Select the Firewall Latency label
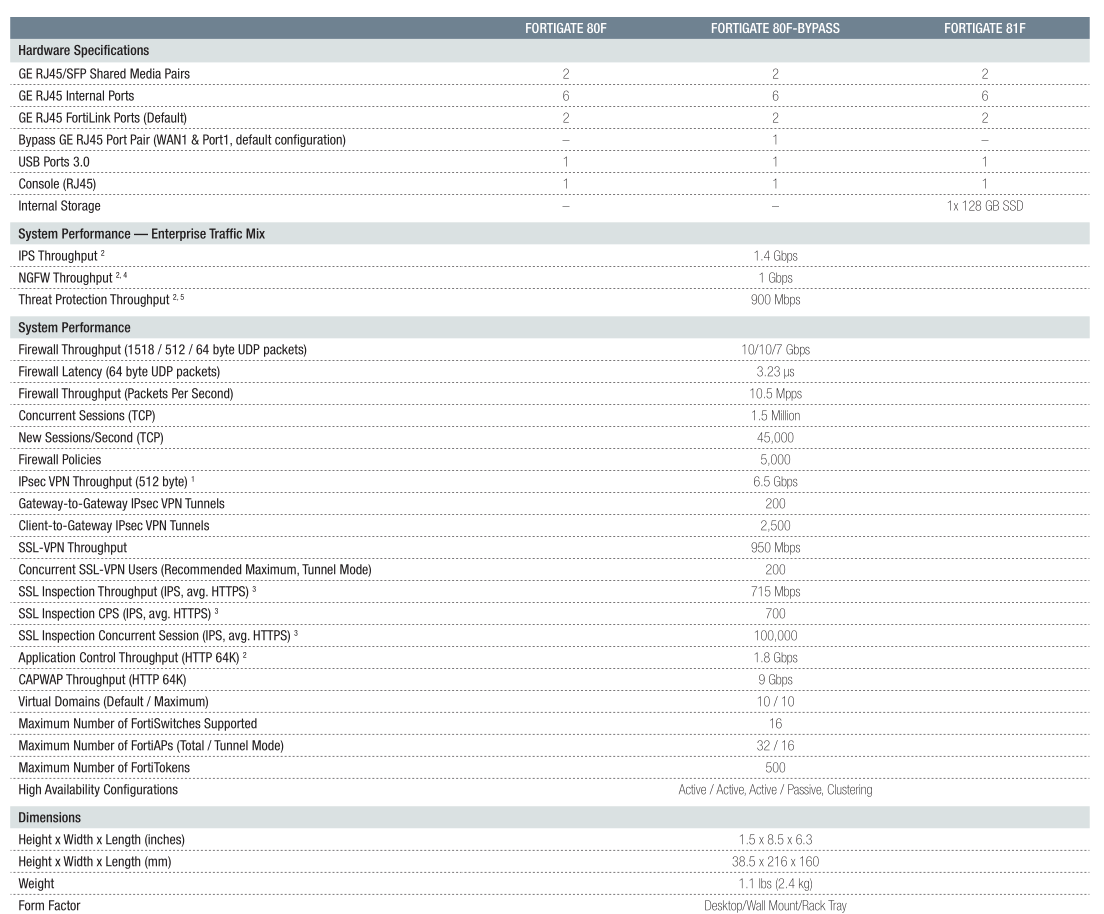Viewport: 1104px width, 914px height. (119, 371)
